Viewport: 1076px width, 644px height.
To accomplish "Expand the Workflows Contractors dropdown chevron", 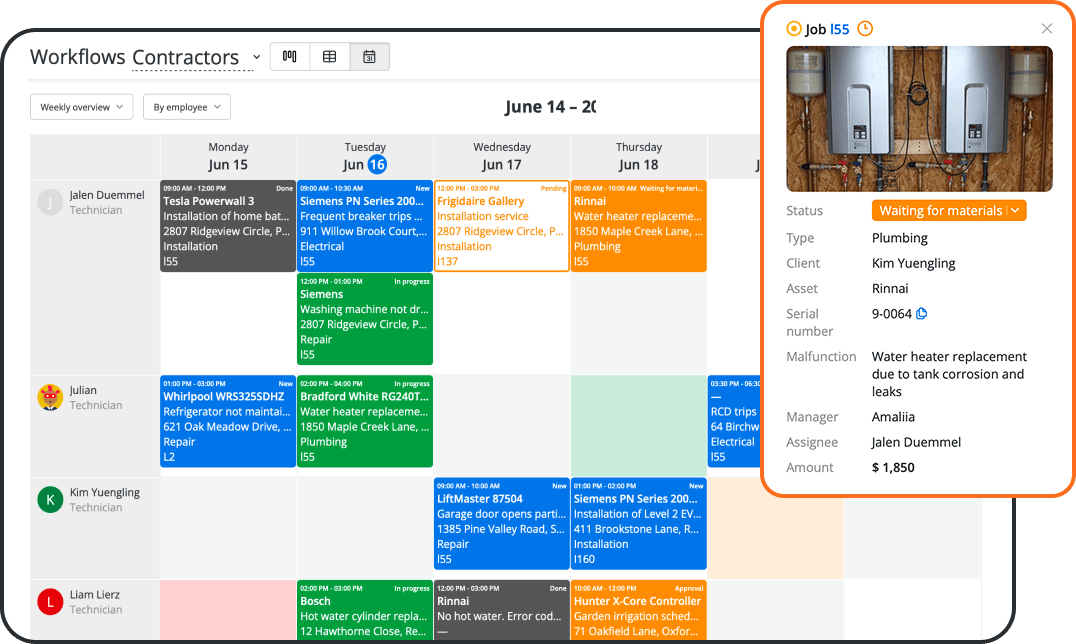I will click(257, 57).
